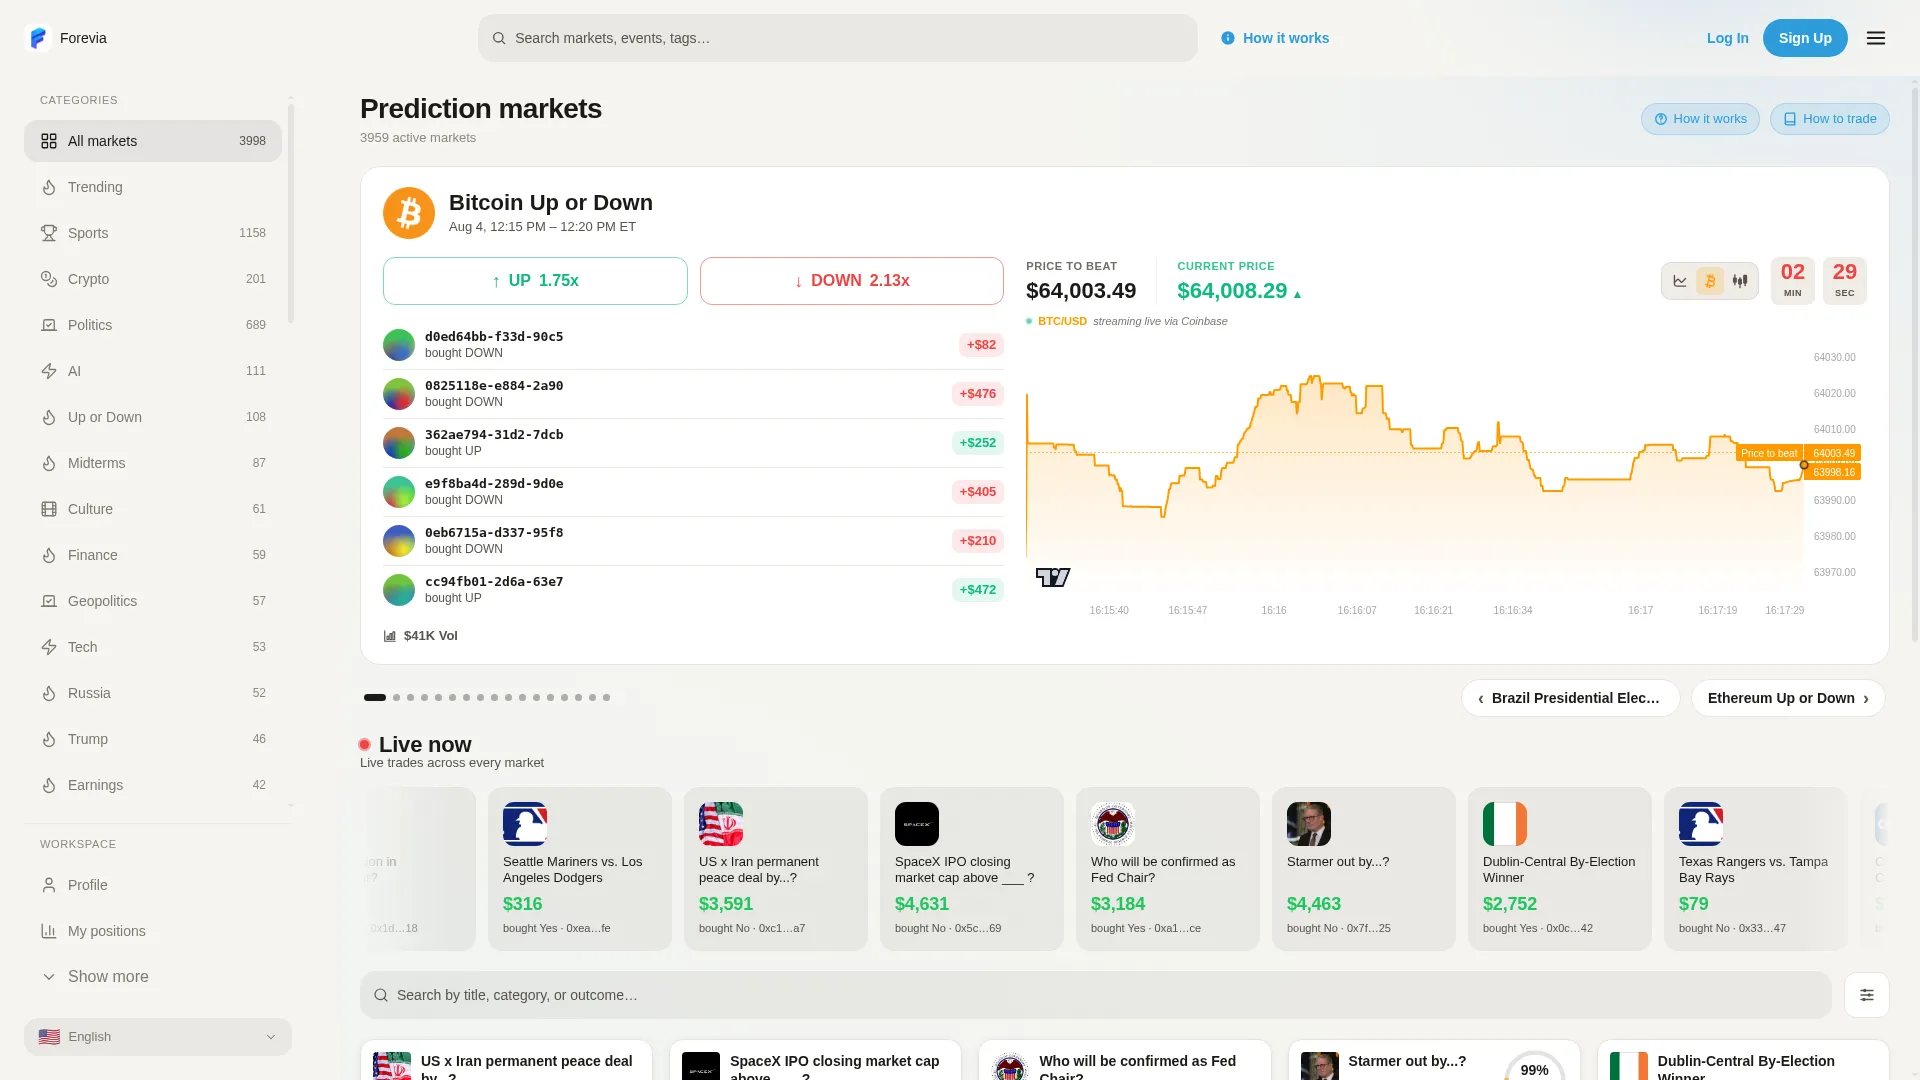Click the How to trade button
This screenshot has height=1080, width=1920.
(x=1830, y=119)
